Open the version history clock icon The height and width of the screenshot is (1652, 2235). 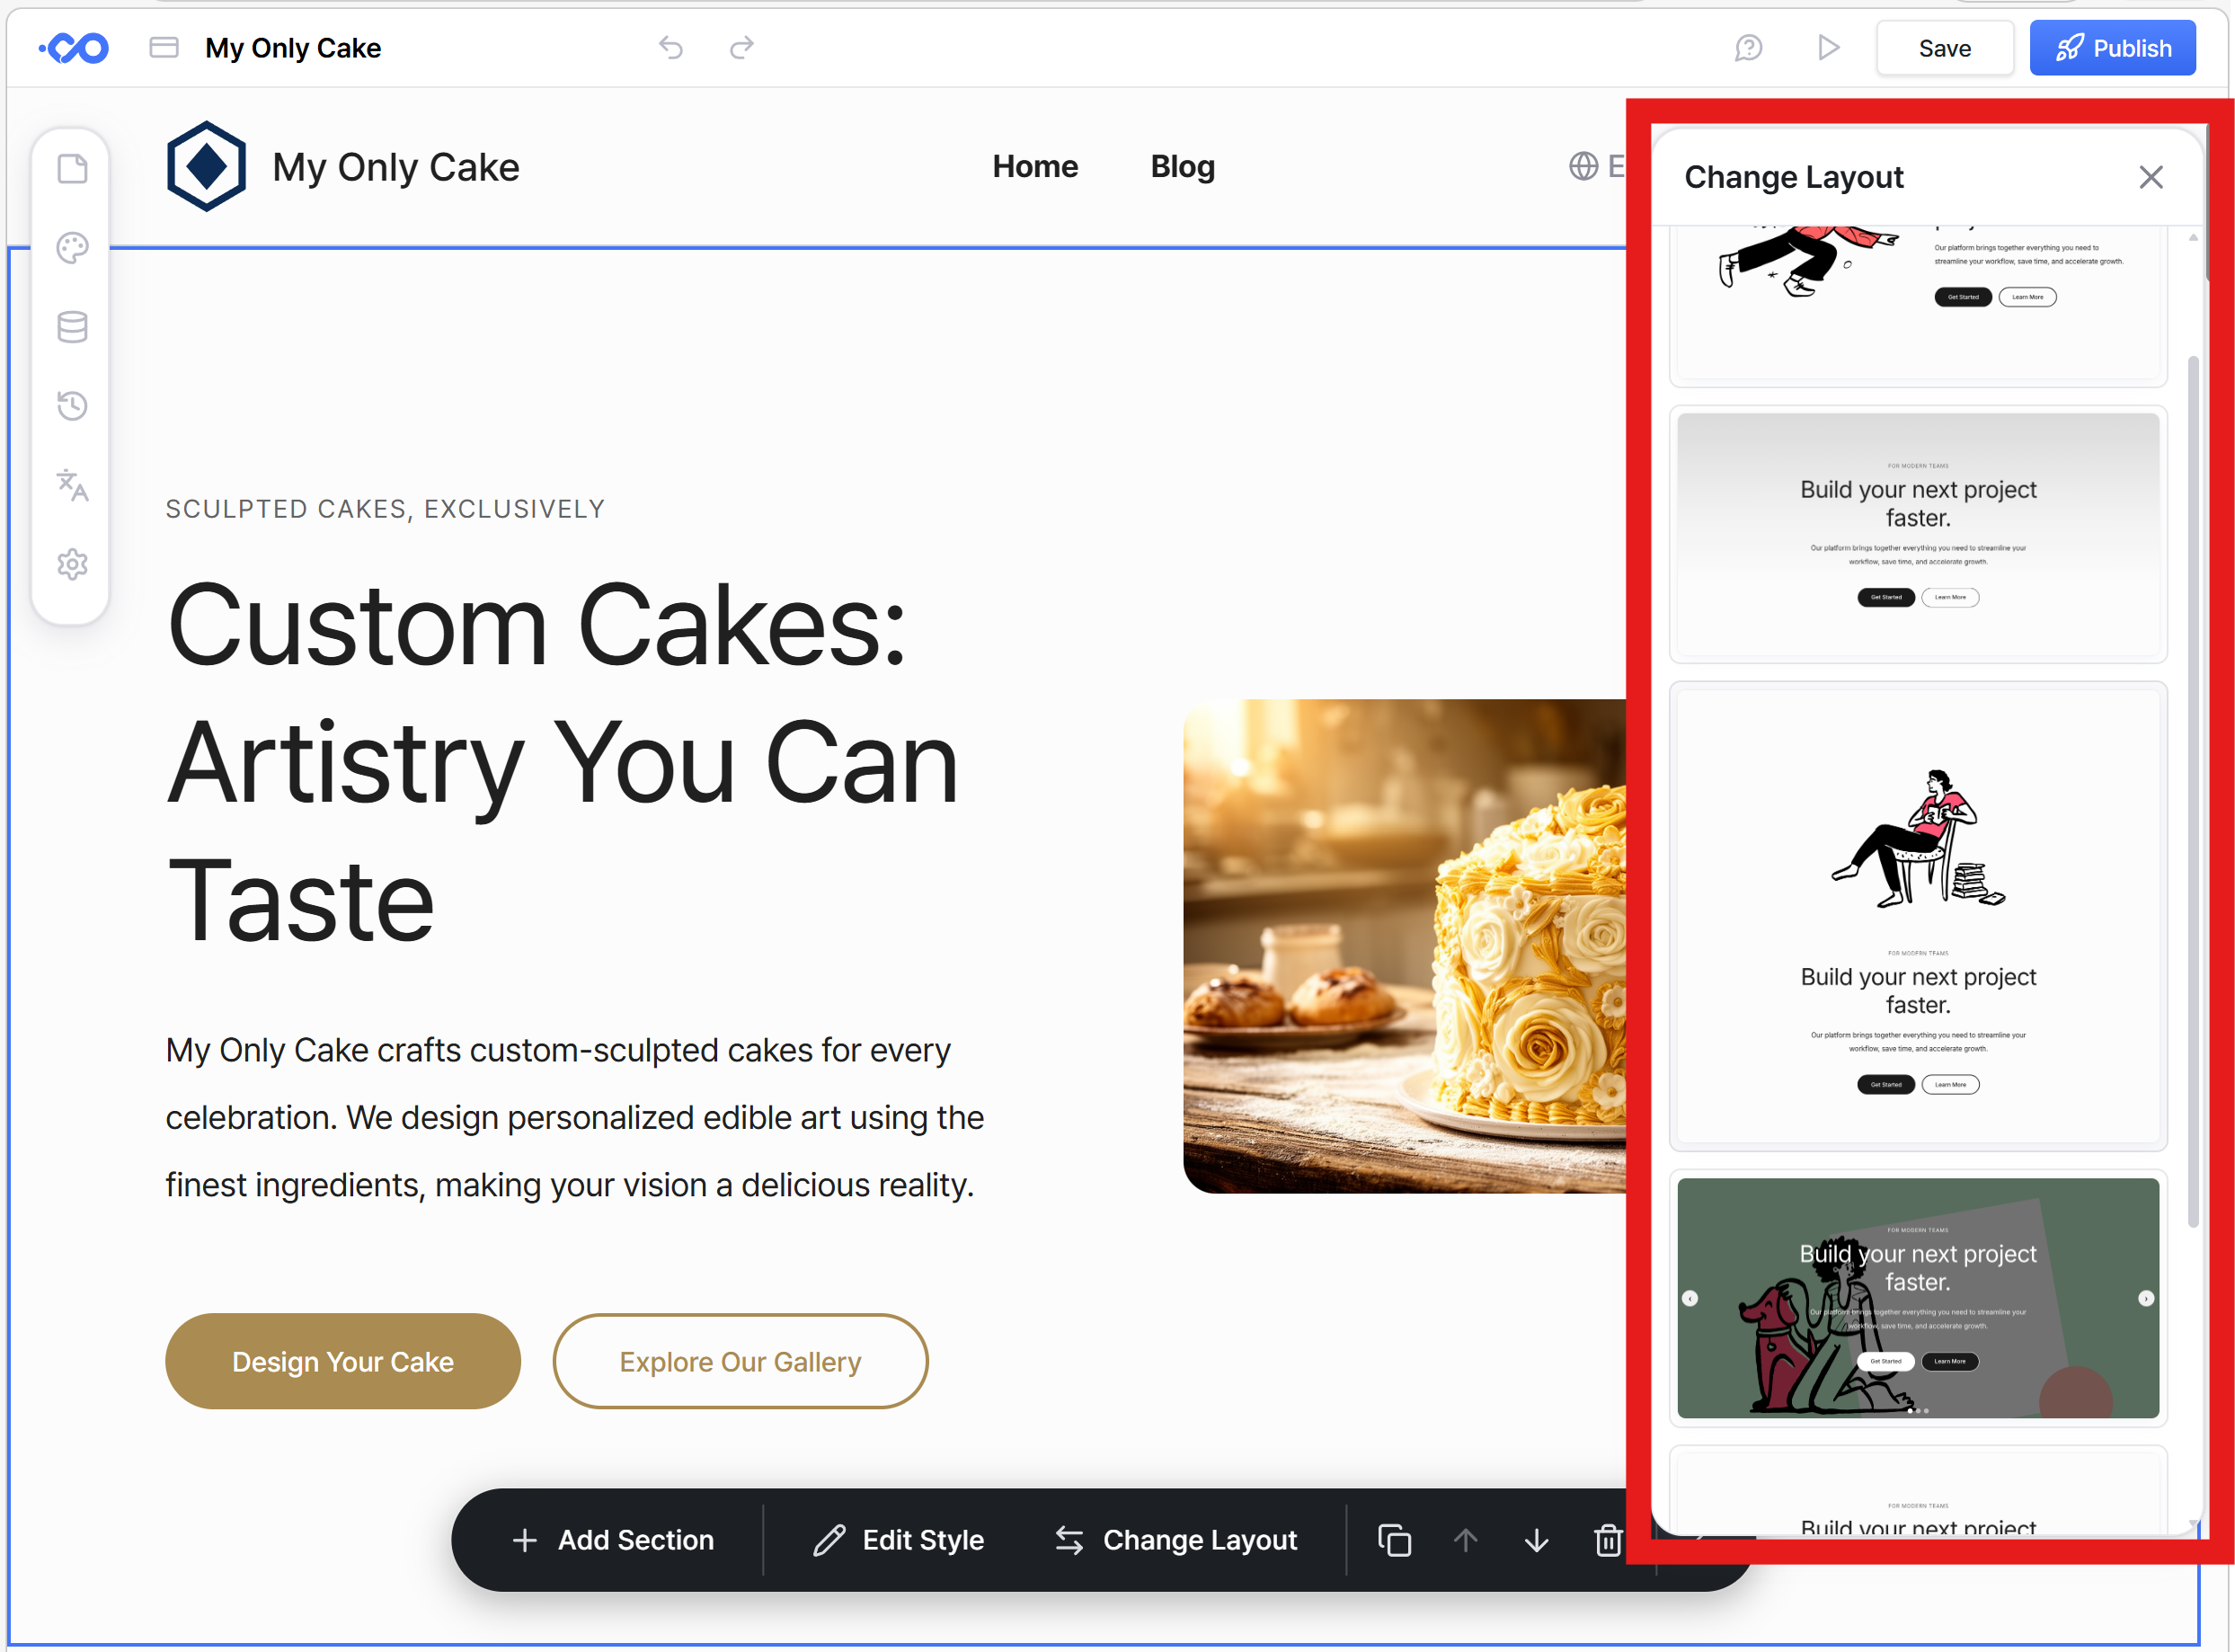(72, 406)
